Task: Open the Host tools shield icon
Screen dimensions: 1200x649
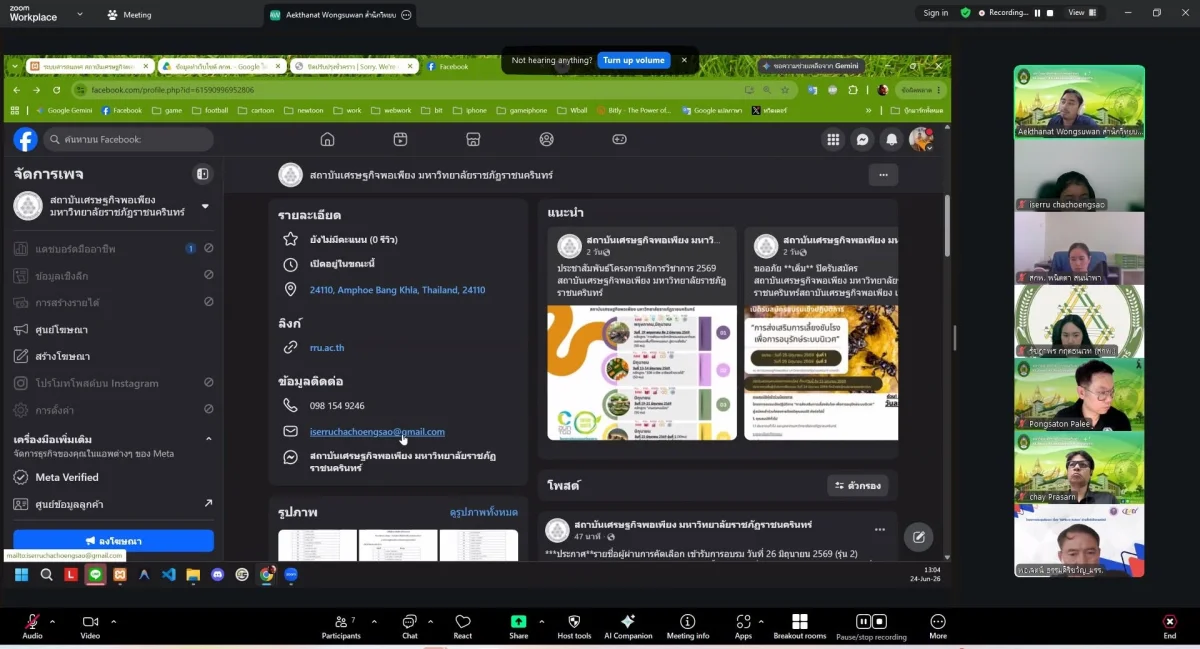Action: tap(574, 626)
